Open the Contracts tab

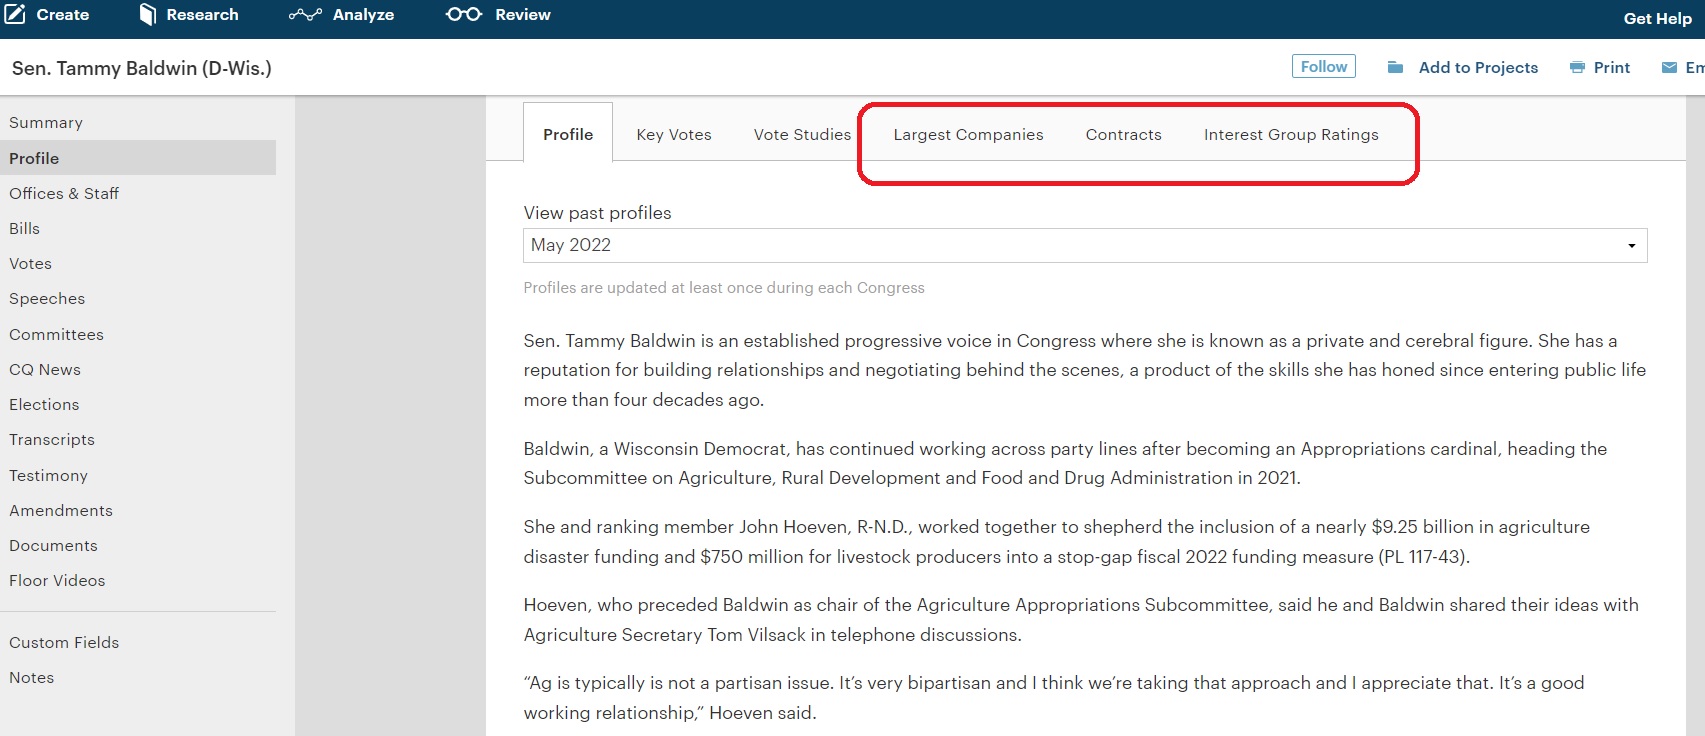[1123, 134]
